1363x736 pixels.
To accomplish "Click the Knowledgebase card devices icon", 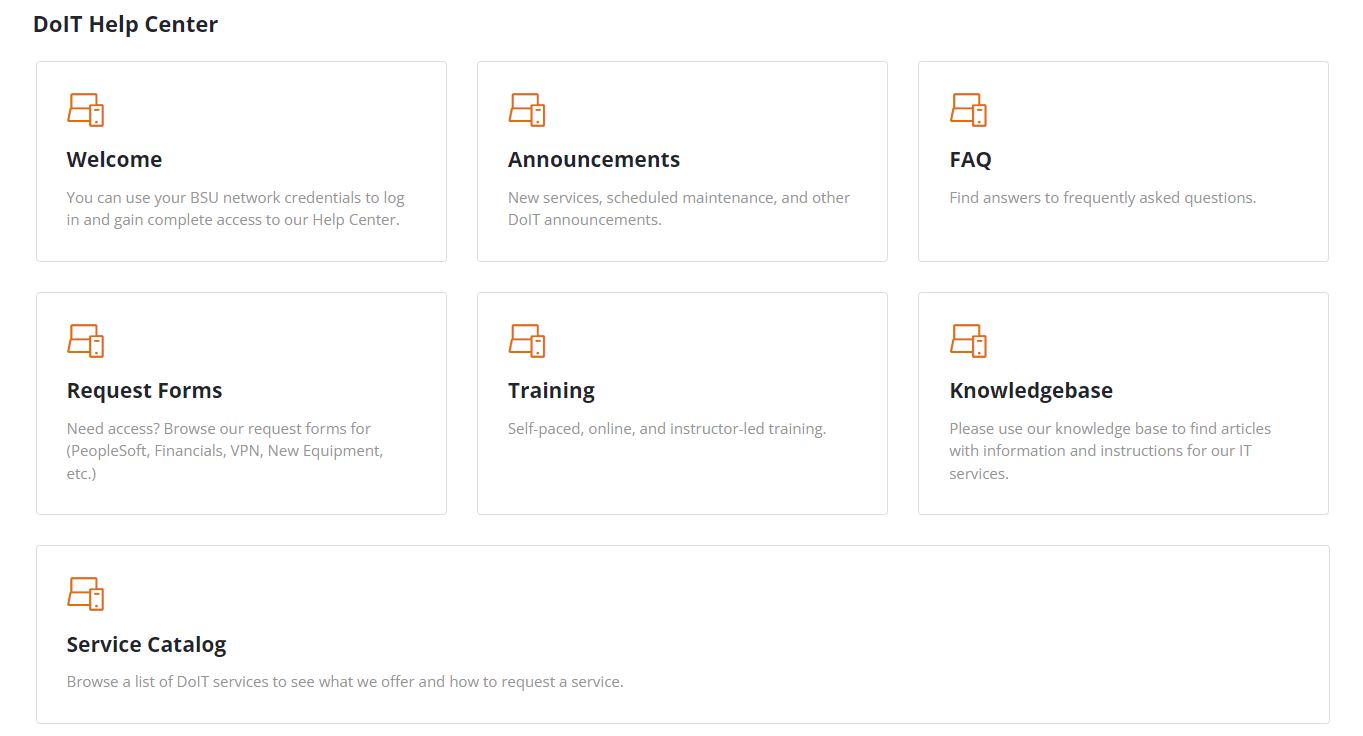I will tap(968, 339).
